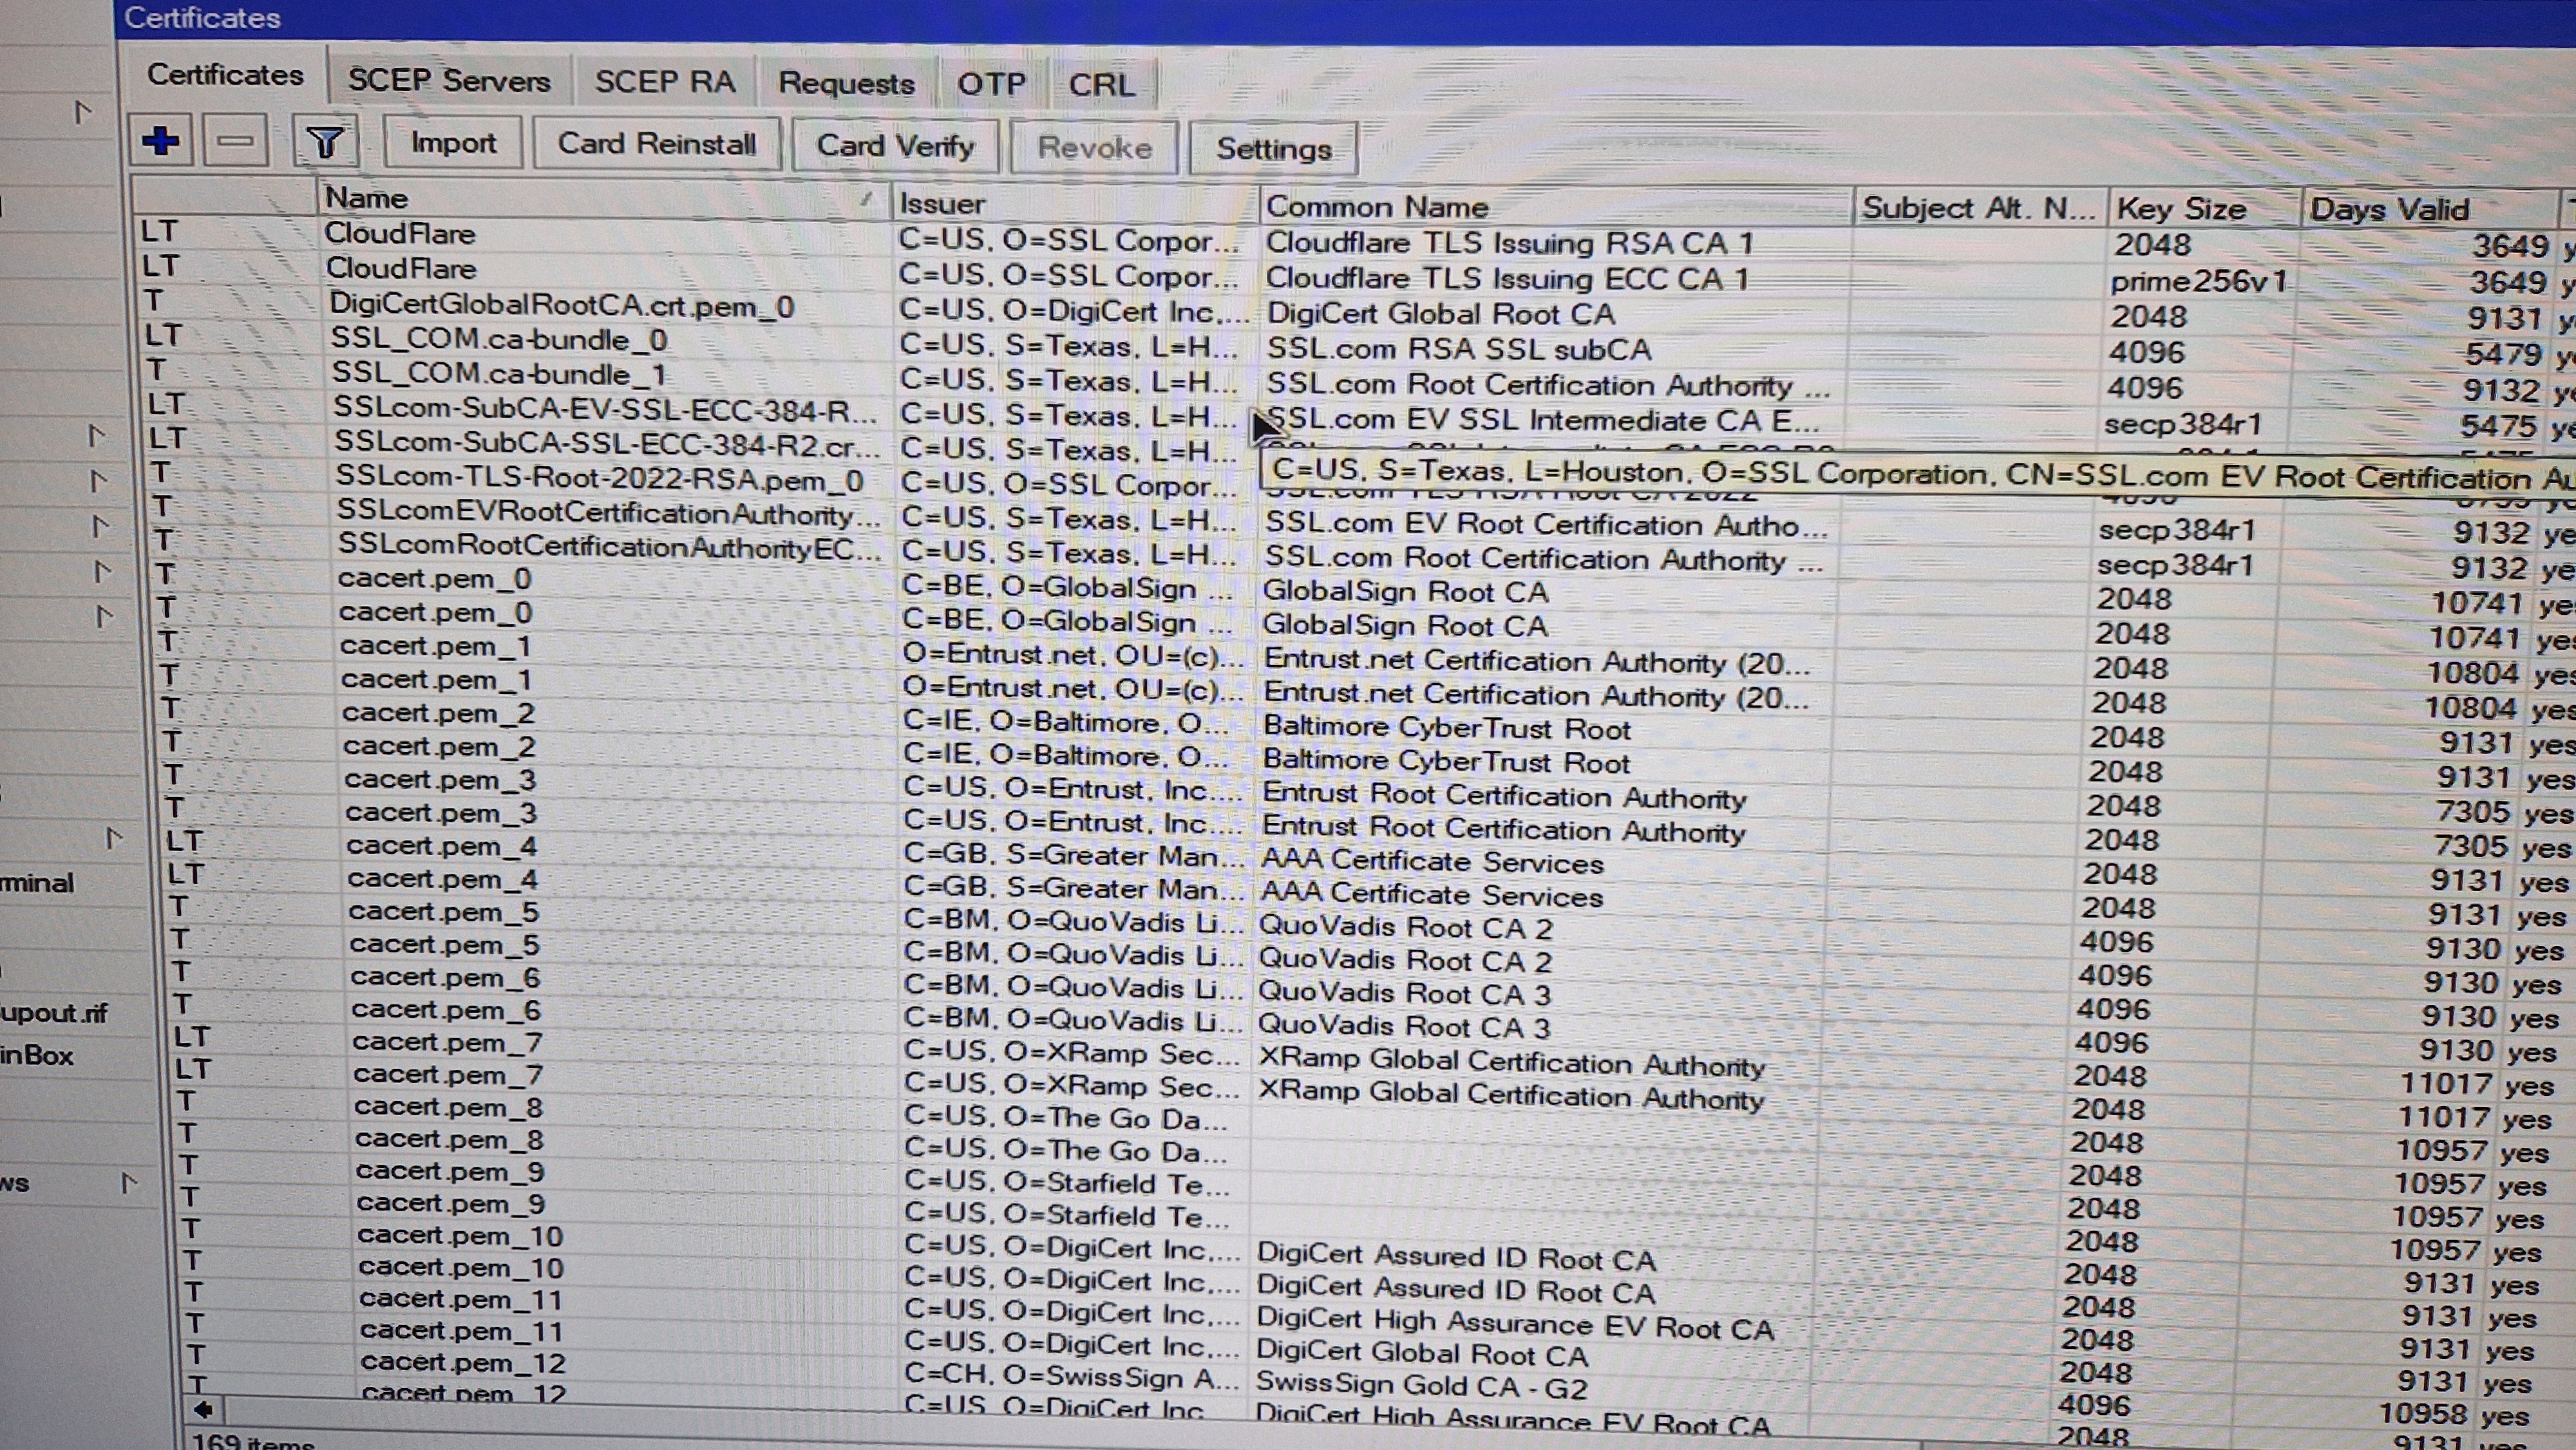The width and height of the screenshot is (2576, 1450).
Task: Click the Import button
Action: (x=453, y=143)
